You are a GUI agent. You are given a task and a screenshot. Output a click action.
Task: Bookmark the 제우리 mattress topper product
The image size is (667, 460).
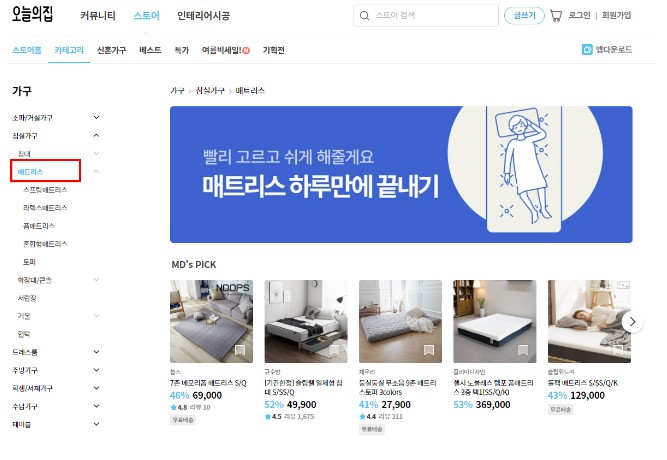pyautogui.click(x=429, y=350)
